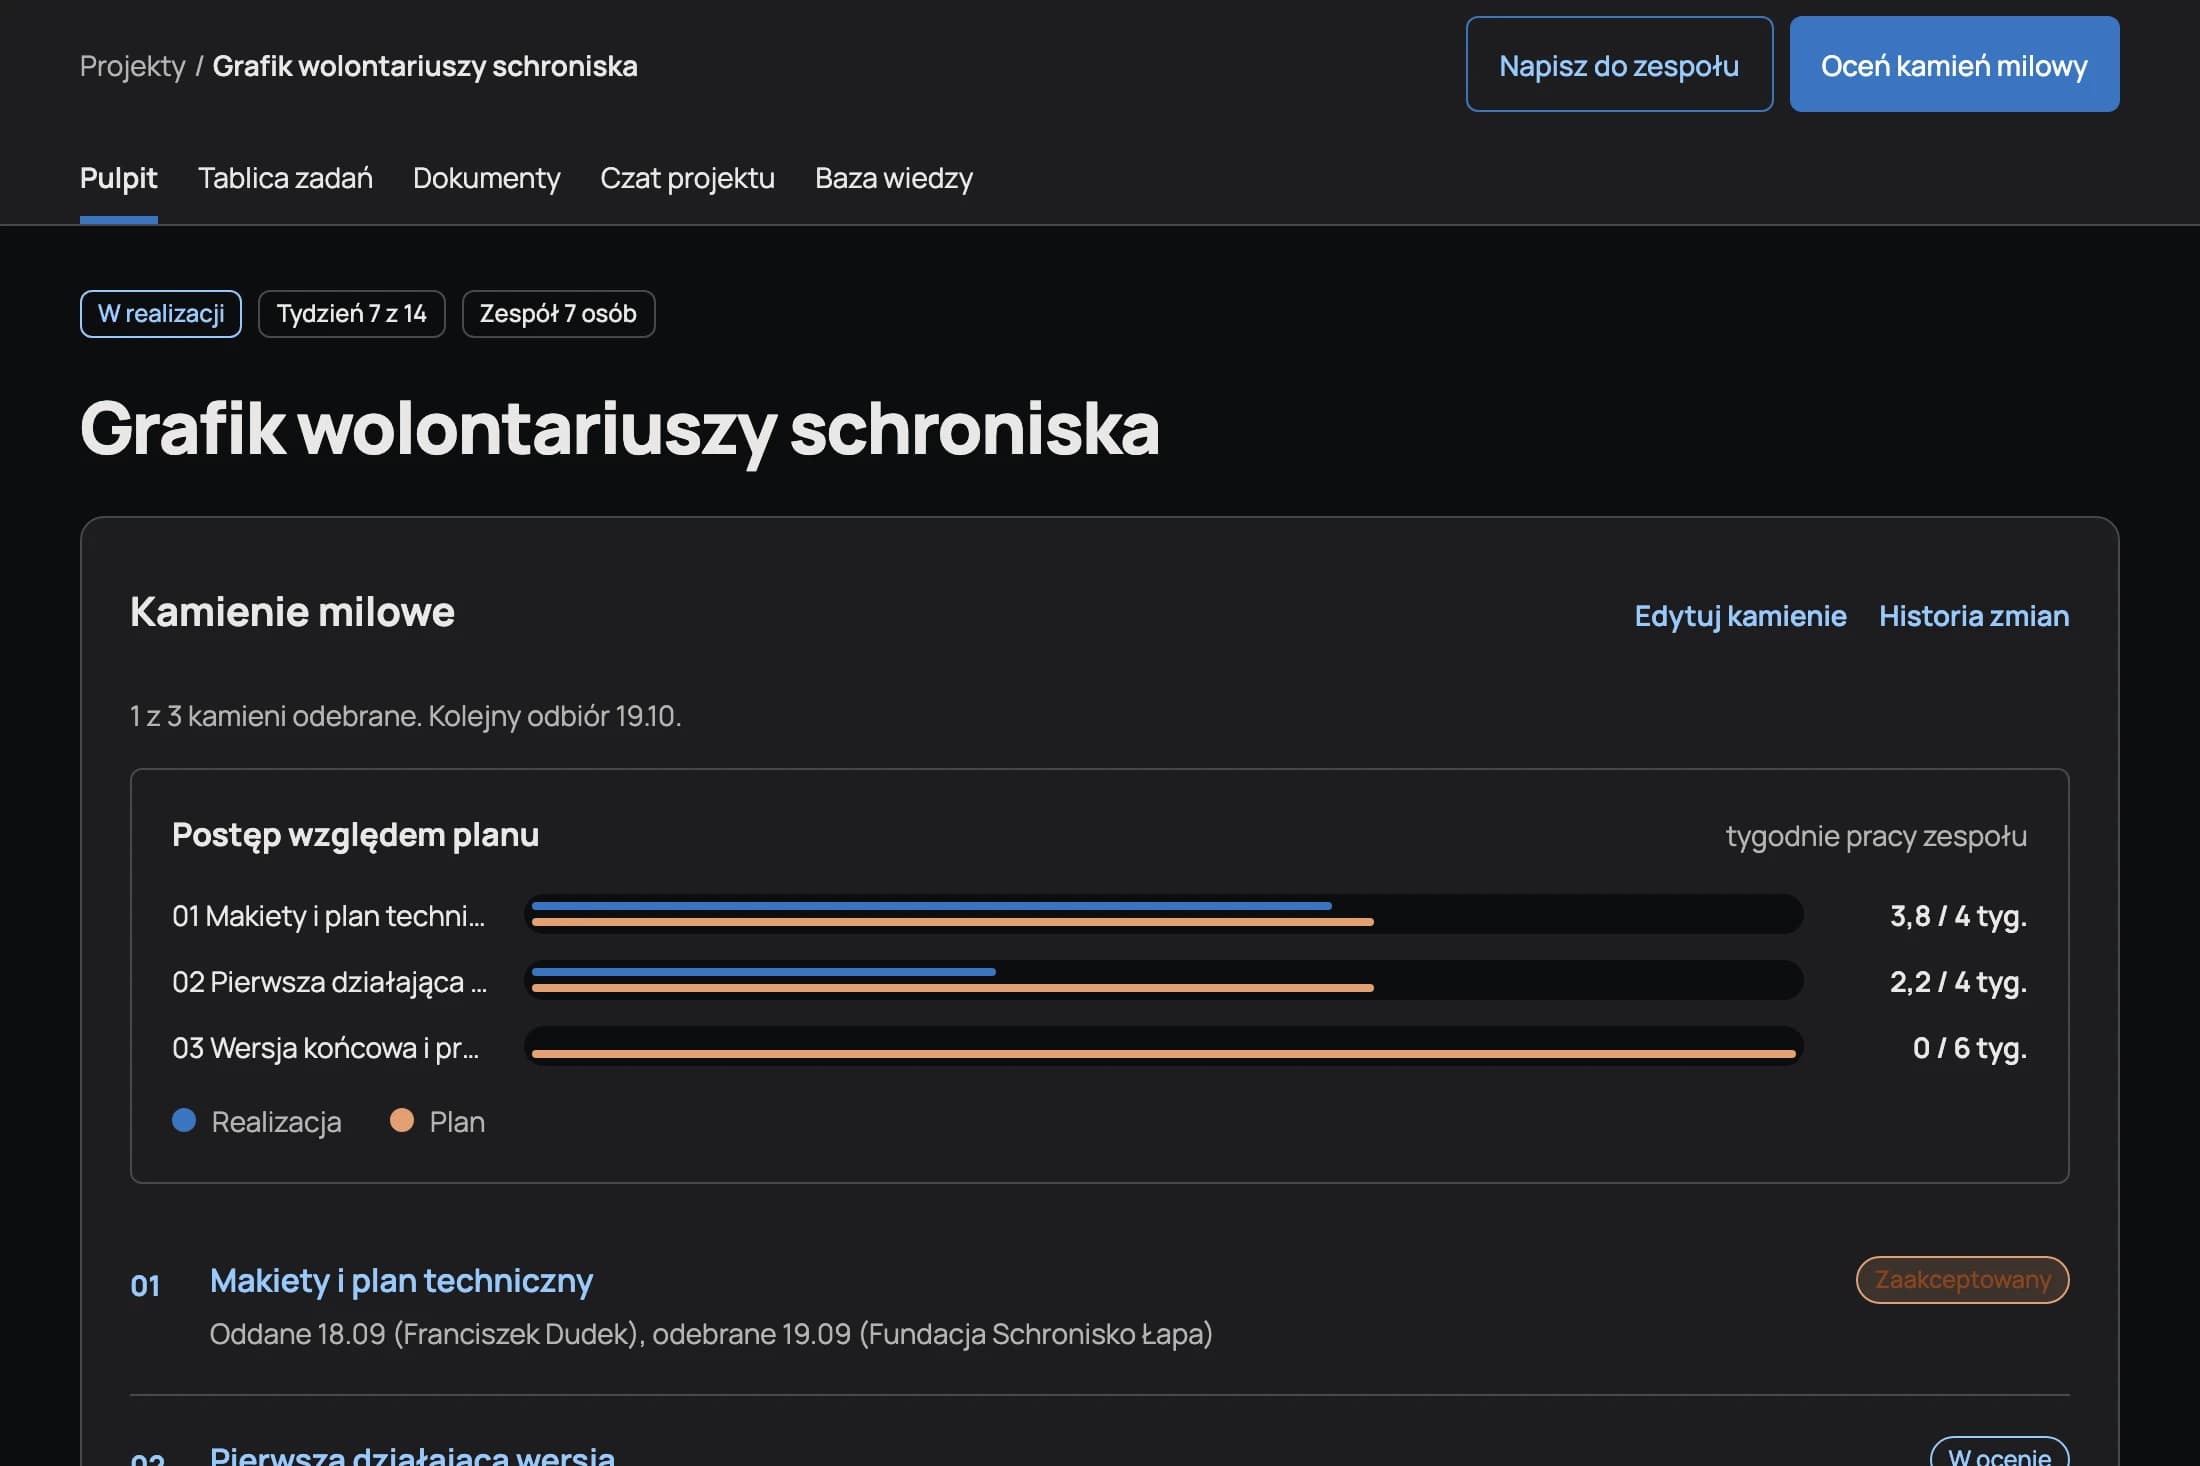Click the '0 / 6 tyg.' value
This screenshot has height=1466, width=2200.
[x=1970, y=1048]
